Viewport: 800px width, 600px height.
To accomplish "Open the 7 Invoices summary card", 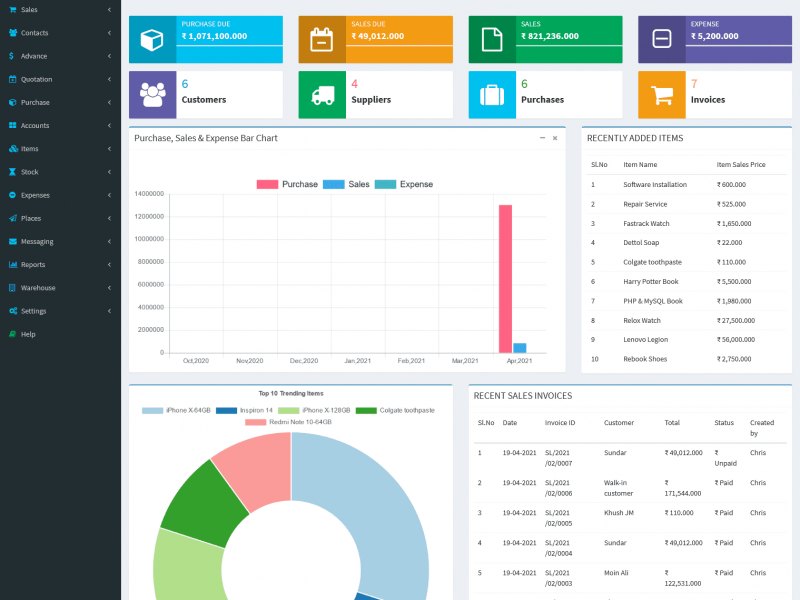I will (x=715, y=94).
